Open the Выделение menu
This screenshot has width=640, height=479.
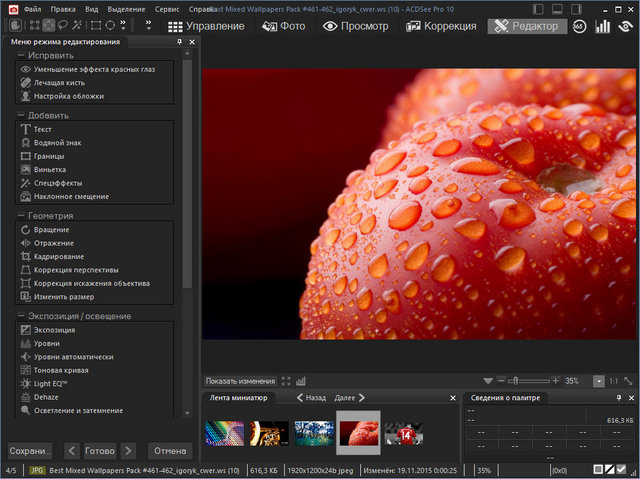click(x=125, y=8)
